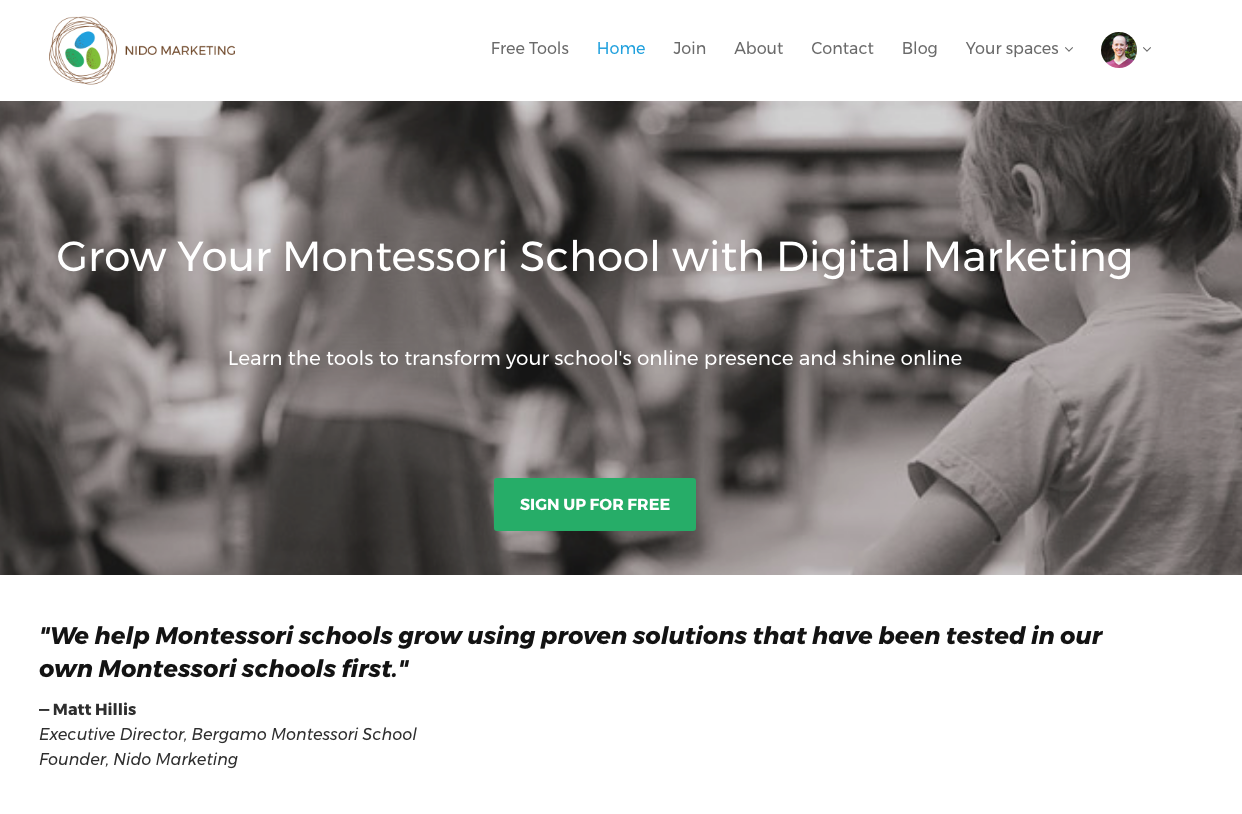Viewport: 1242px width, 814px height.
Task: Click the SIGN UP FOR FREE button
Action: (595, 505)
